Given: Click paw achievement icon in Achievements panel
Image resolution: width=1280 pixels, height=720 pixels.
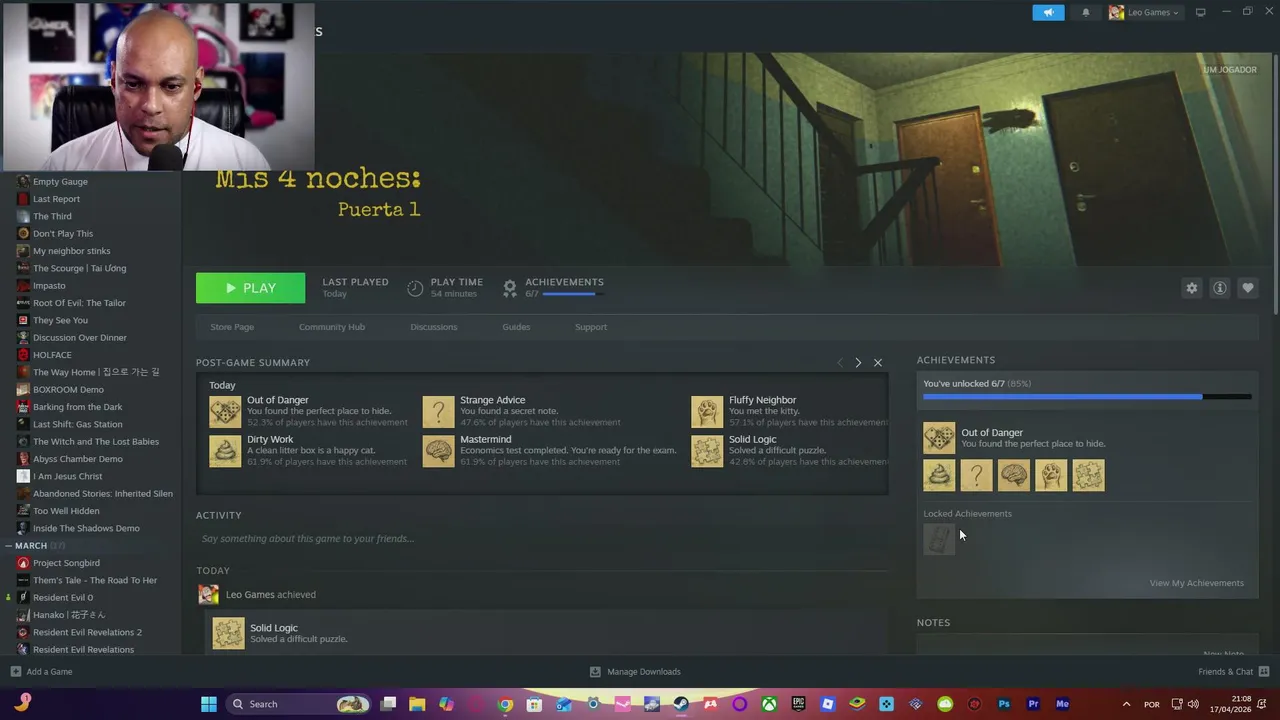Looking at the screenshot, I should (x=1051, y=475).
